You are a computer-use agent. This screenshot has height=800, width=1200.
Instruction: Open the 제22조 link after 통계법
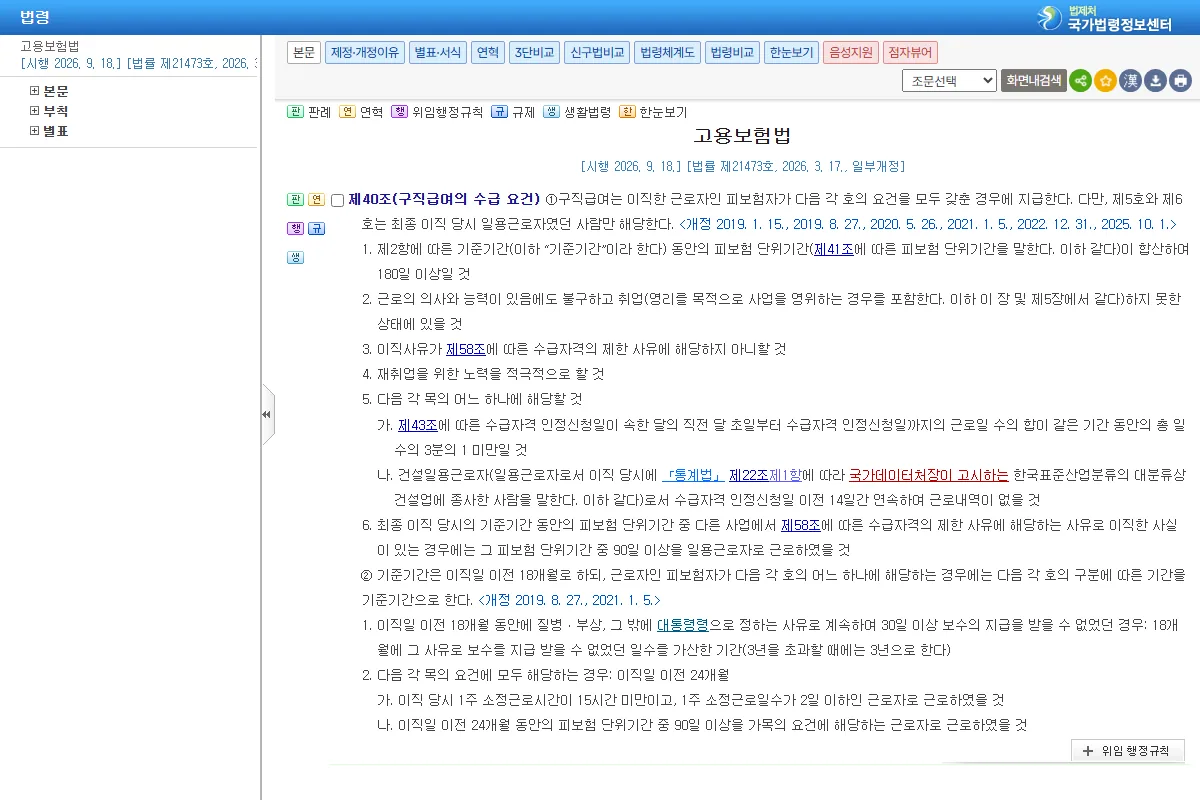coord(748,475)
